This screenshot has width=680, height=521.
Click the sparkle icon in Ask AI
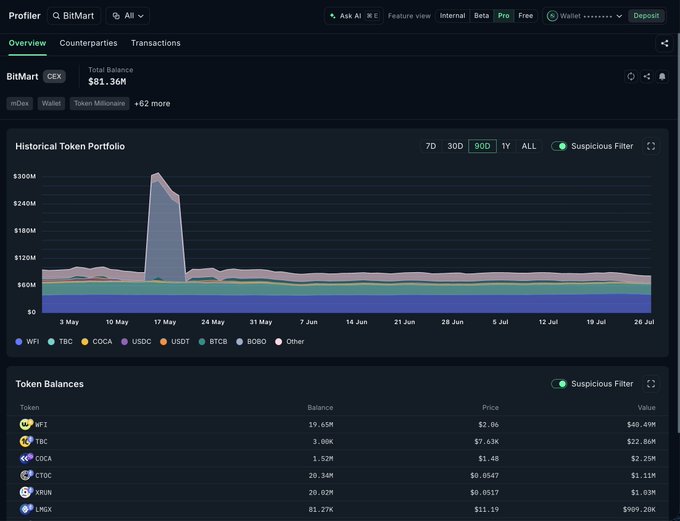click(333, 16)
